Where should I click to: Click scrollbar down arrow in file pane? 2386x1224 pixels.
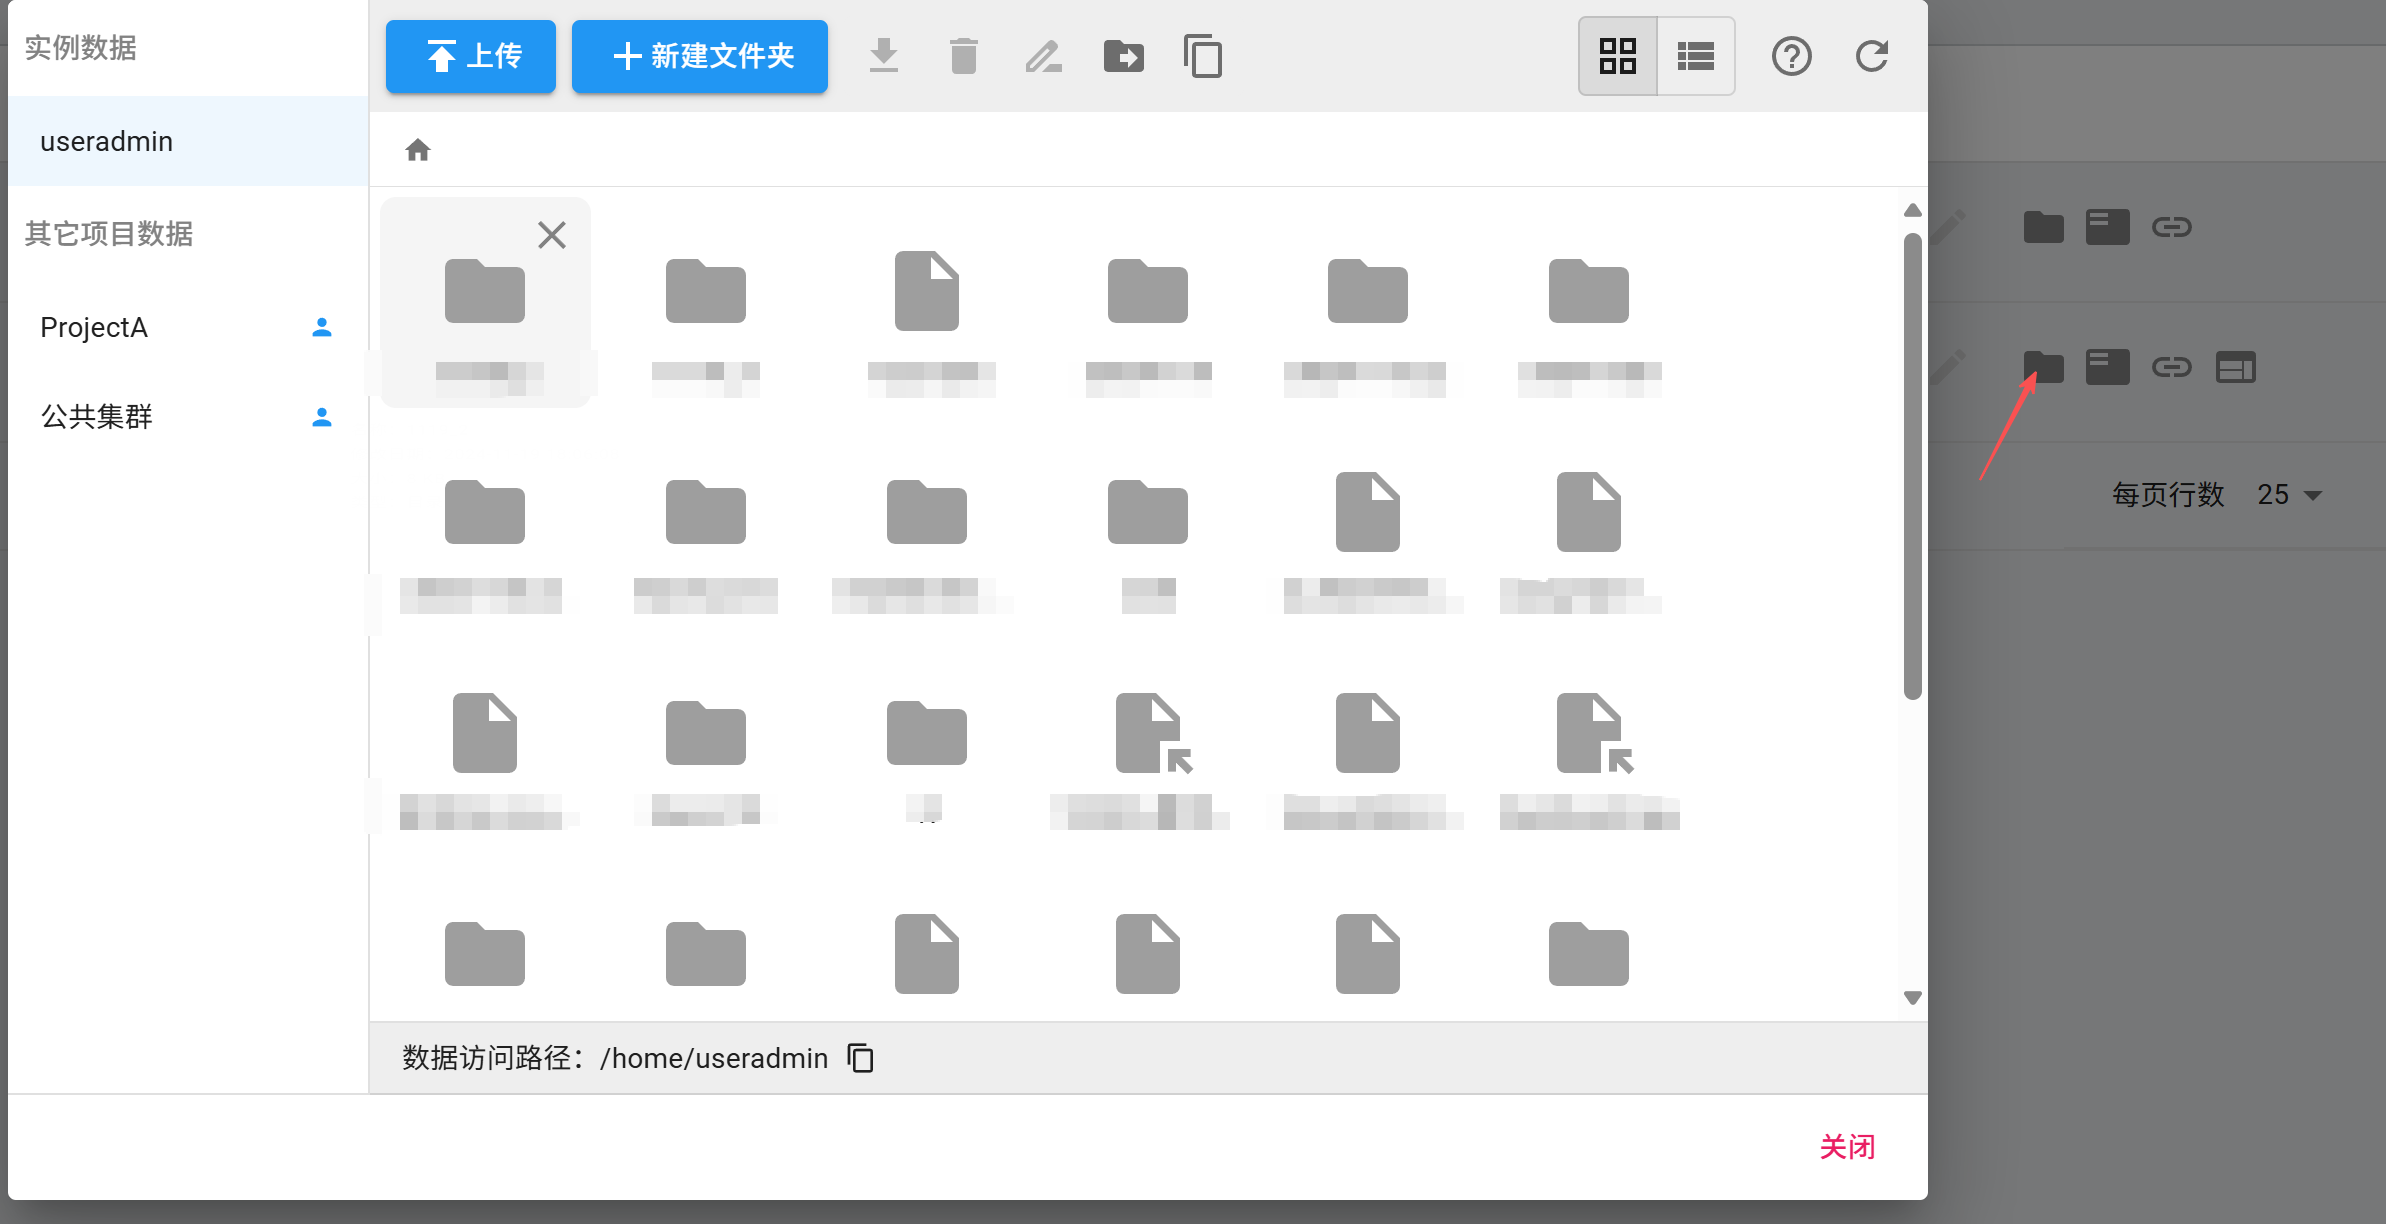point(1912,998)
